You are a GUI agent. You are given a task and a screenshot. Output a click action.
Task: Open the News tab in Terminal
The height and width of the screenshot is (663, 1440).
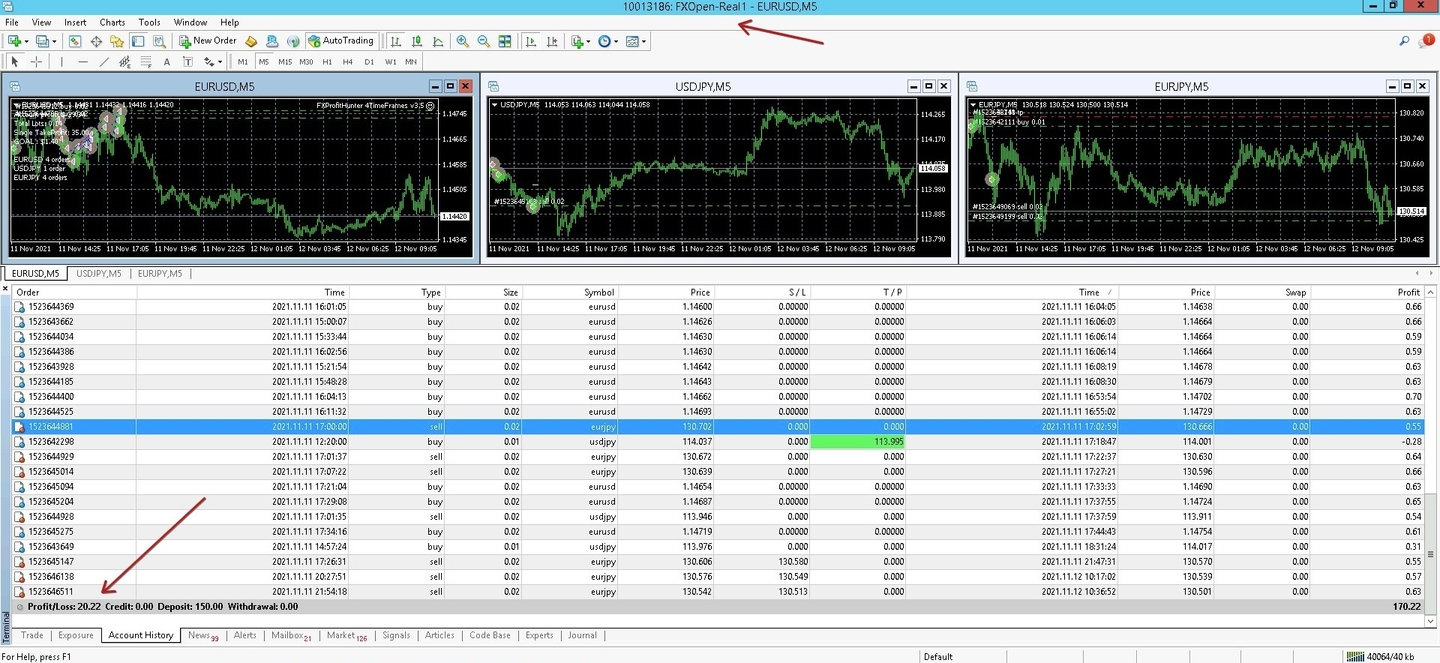tap(203, 635)
